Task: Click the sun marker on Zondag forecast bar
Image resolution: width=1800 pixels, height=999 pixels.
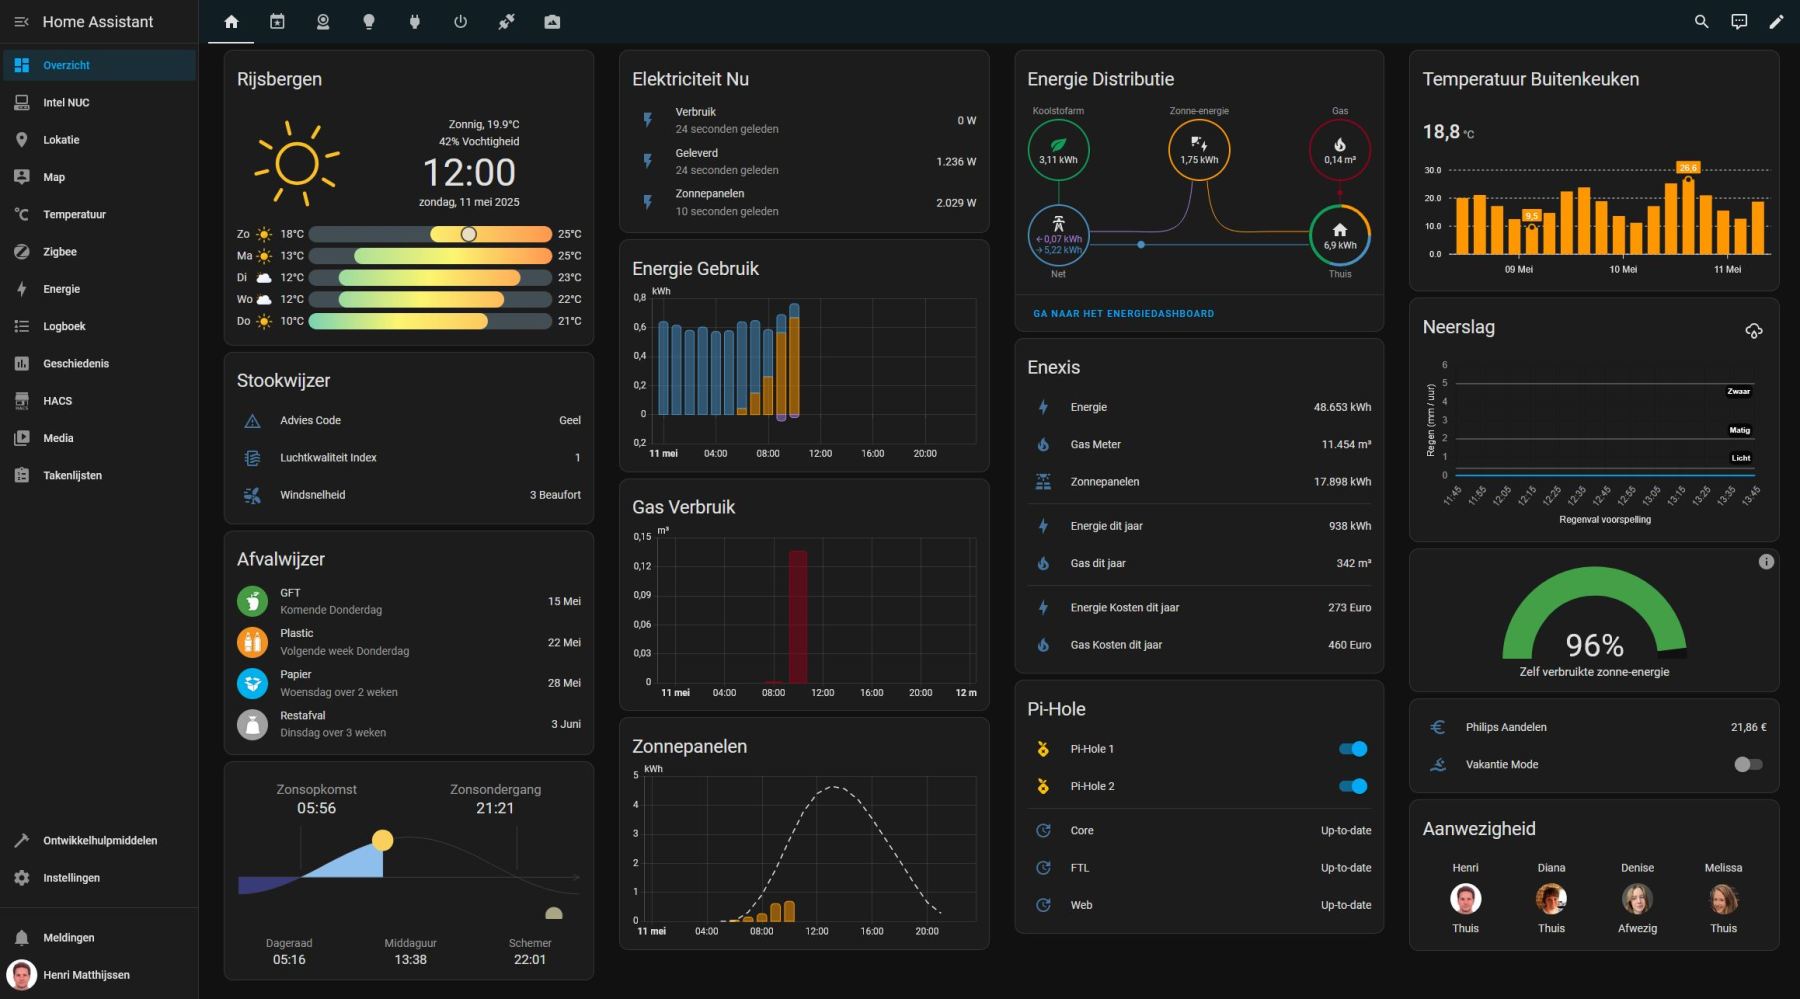Action: (468, 234)
